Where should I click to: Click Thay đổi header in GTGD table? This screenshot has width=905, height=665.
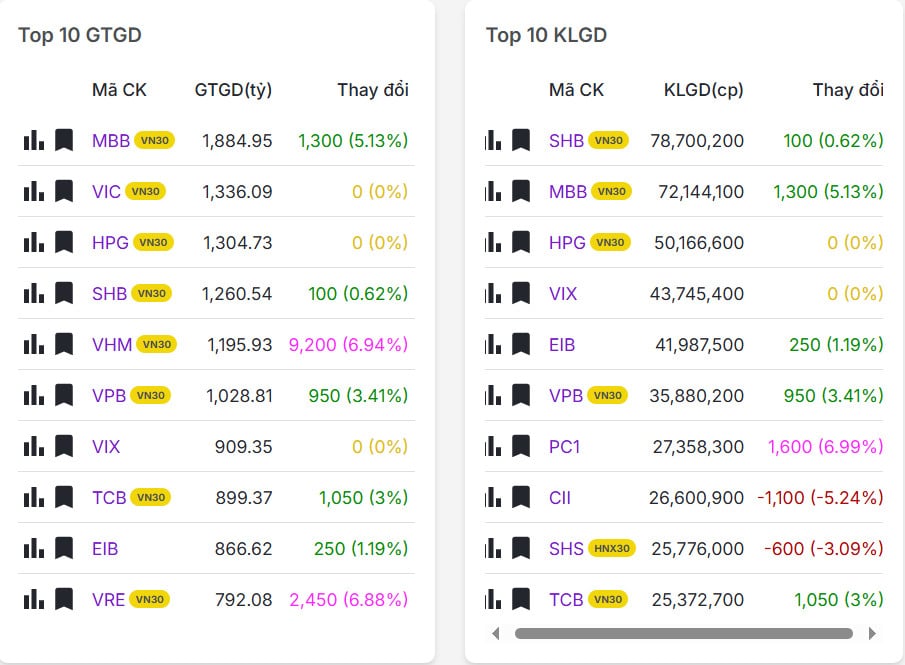click(x=373, y=90)
